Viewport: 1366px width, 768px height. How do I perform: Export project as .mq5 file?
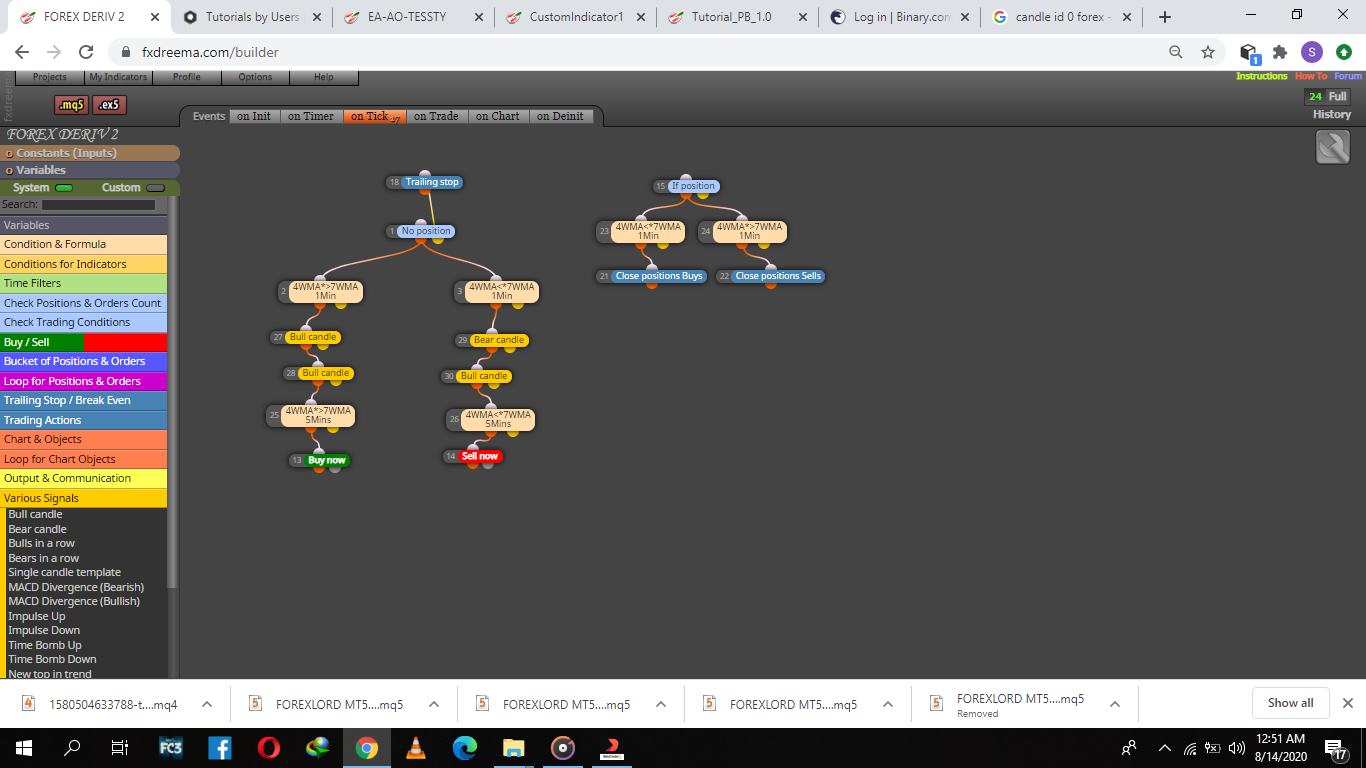[72, 105]
